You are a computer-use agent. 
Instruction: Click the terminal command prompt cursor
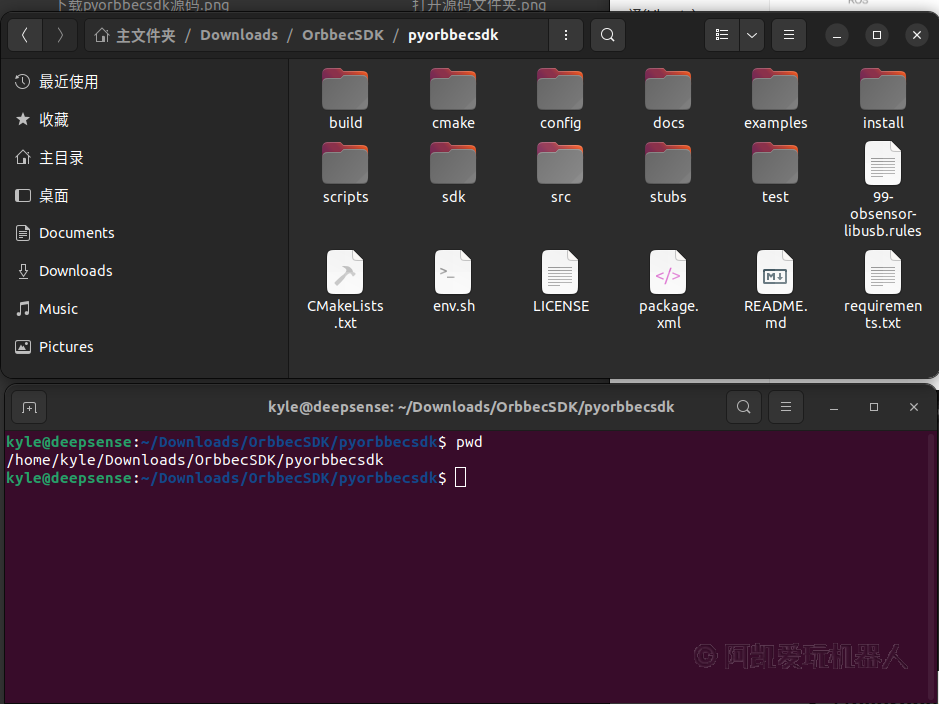(461, 478)
